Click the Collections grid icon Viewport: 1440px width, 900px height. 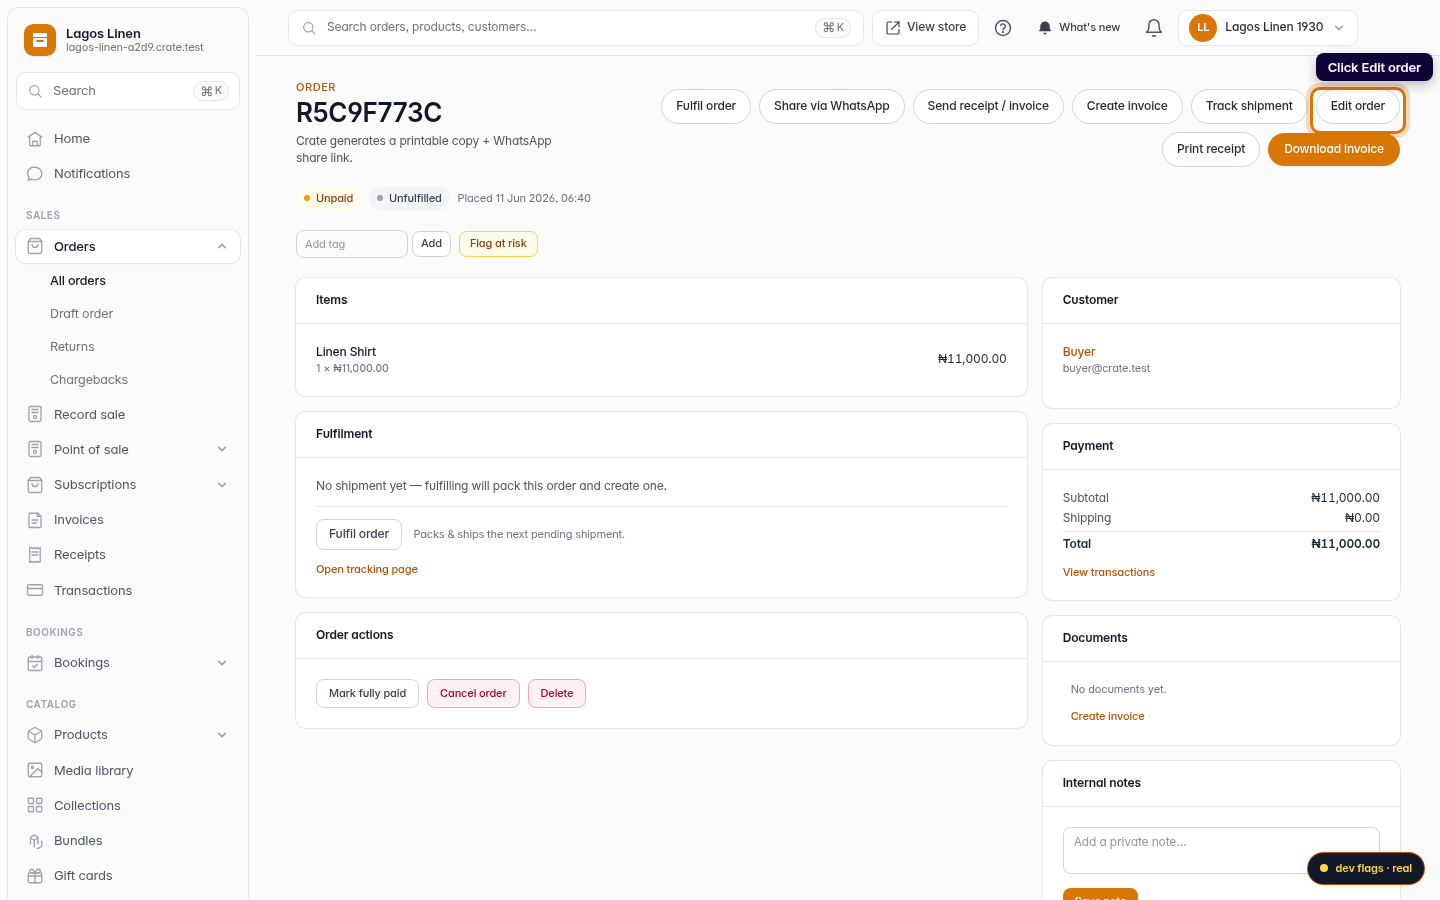35,806
